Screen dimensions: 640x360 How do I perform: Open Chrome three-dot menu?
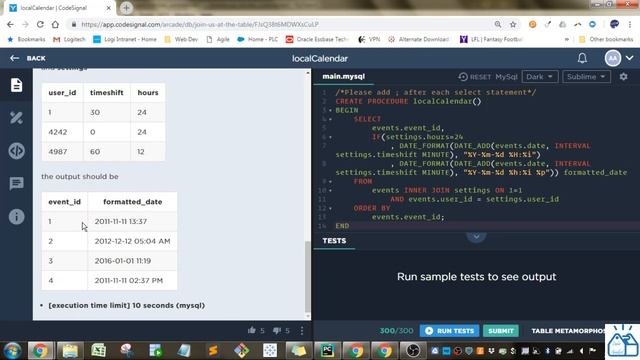pyautogui.click(x=631, y=24)
